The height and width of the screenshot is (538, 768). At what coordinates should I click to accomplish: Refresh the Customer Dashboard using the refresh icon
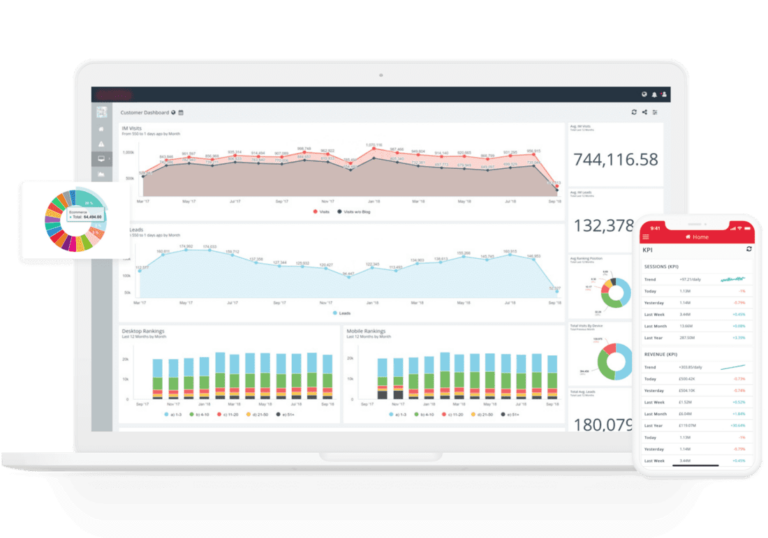[x=633, y=113]
